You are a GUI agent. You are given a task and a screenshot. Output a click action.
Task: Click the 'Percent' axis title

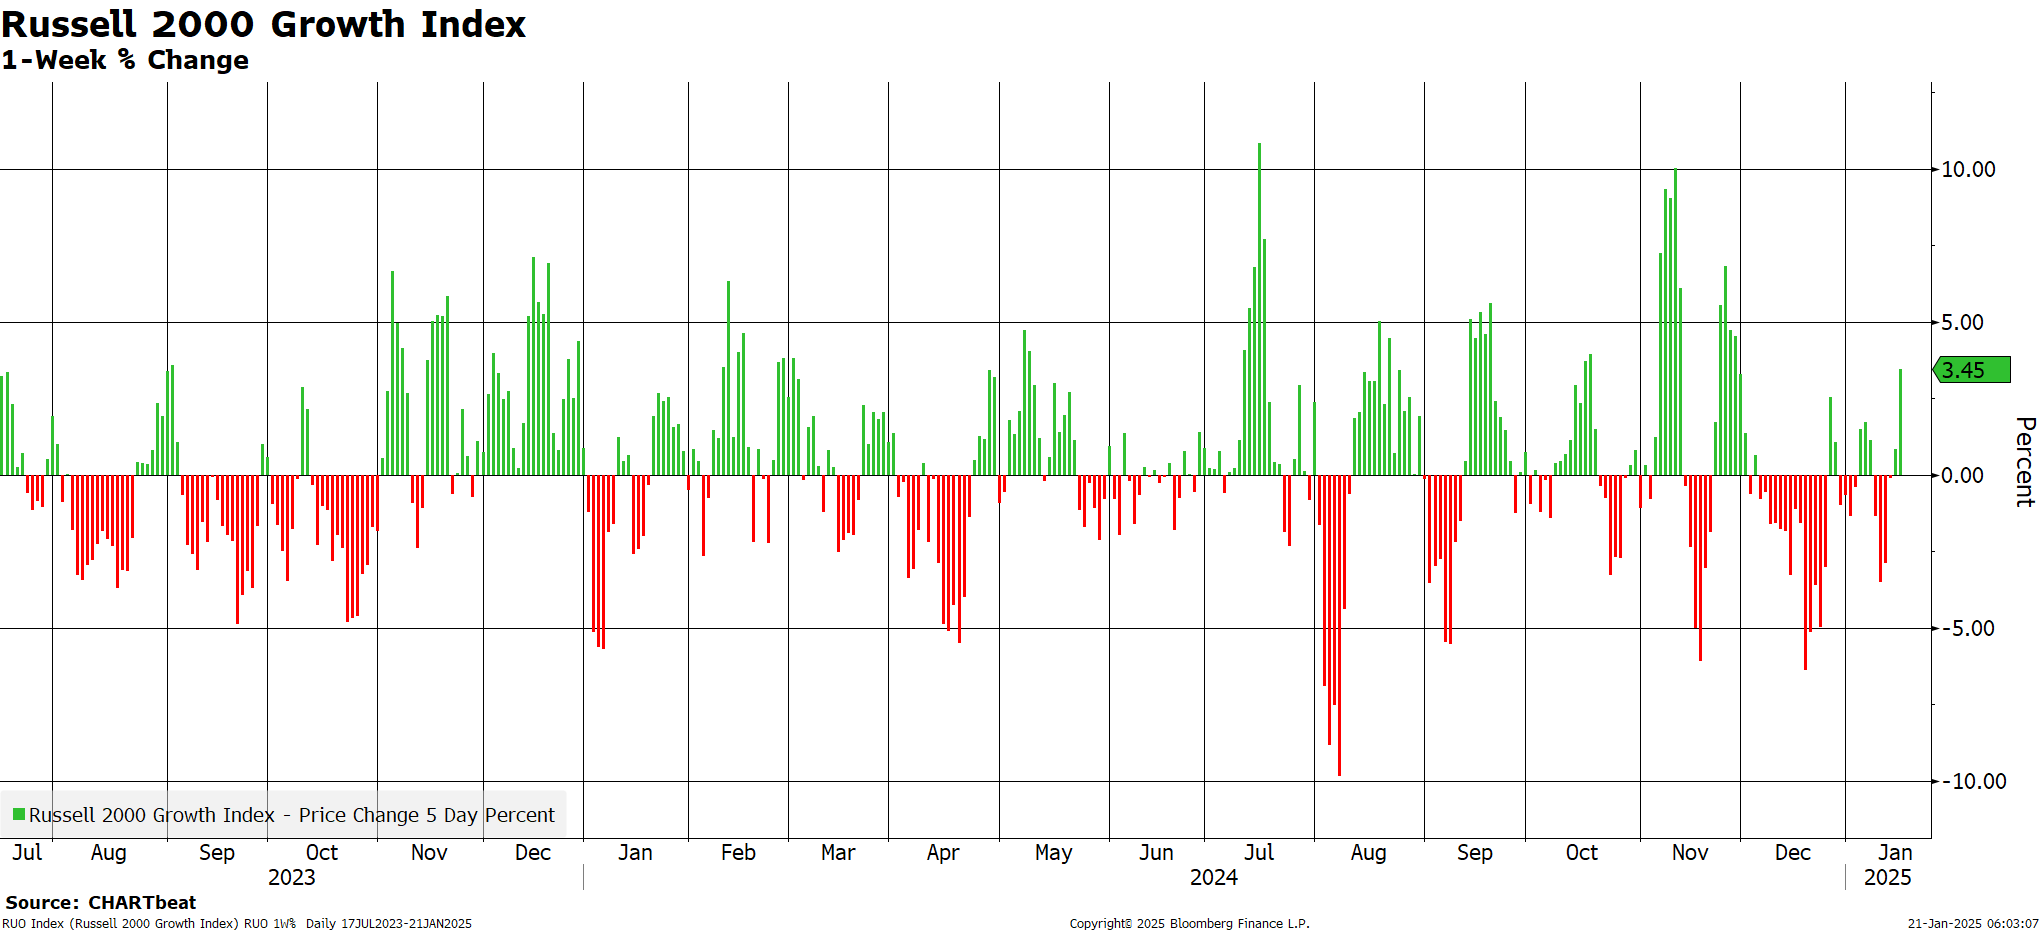[2025, 462]
